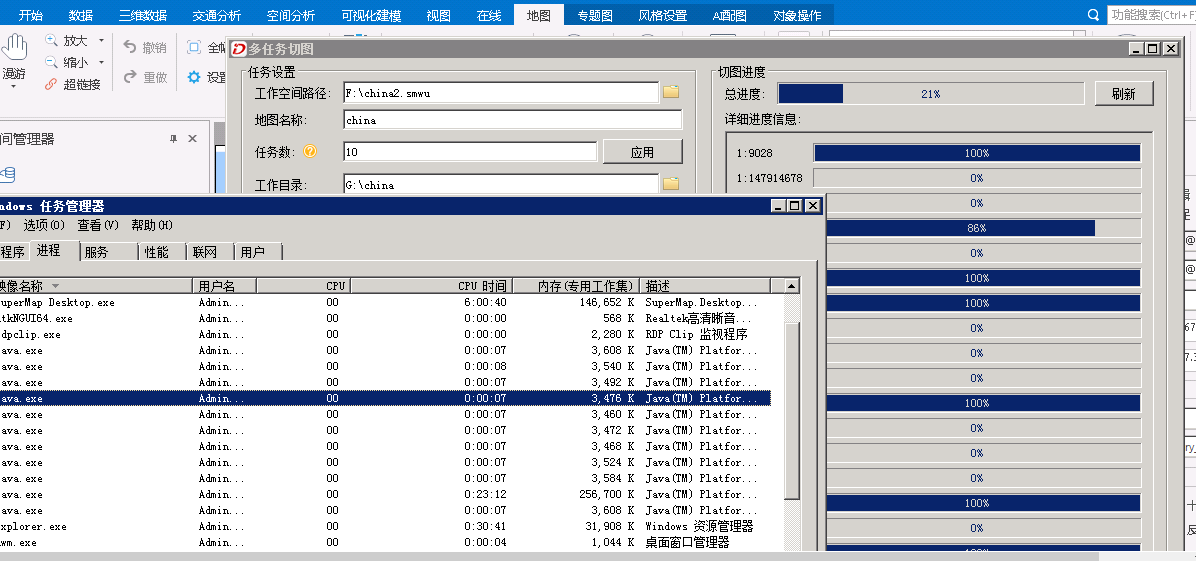
Task: Sort by the 内存(专用工作集) column header
Action: point(576,286)
